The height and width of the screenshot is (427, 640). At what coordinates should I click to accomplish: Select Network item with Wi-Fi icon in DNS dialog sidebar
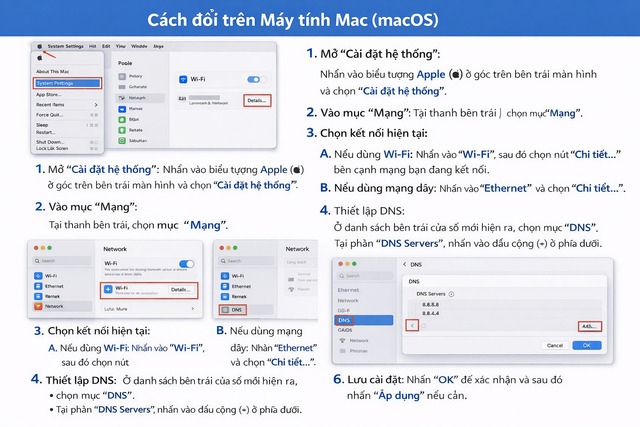(354, 340)
